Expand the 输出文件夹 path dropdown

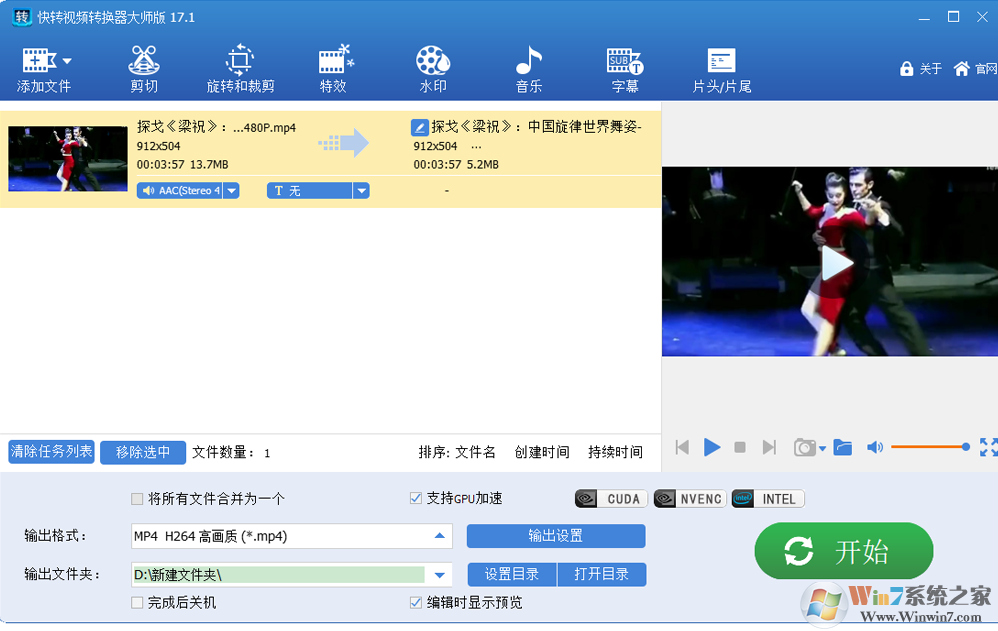tap(439, 575)
